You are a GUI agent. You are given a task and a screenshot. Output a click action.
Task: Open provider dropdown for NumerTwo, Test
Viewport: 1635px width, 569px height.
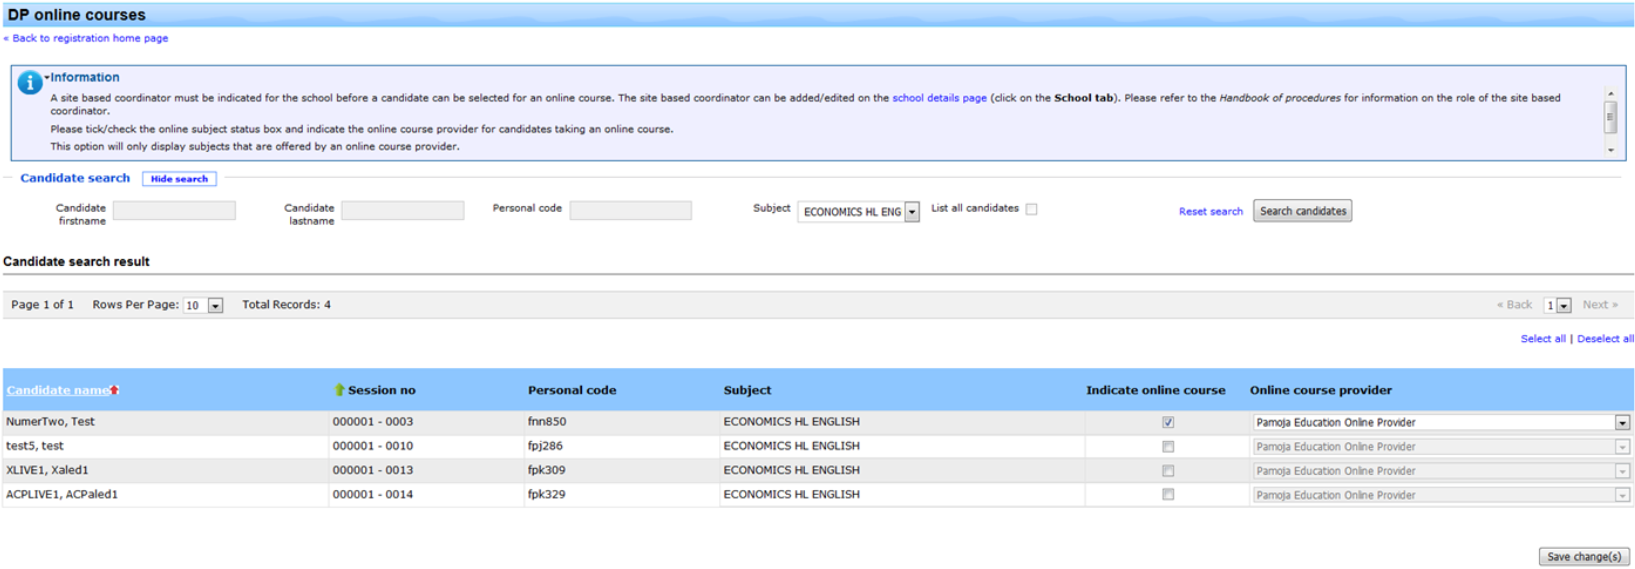pos(1621,423)
